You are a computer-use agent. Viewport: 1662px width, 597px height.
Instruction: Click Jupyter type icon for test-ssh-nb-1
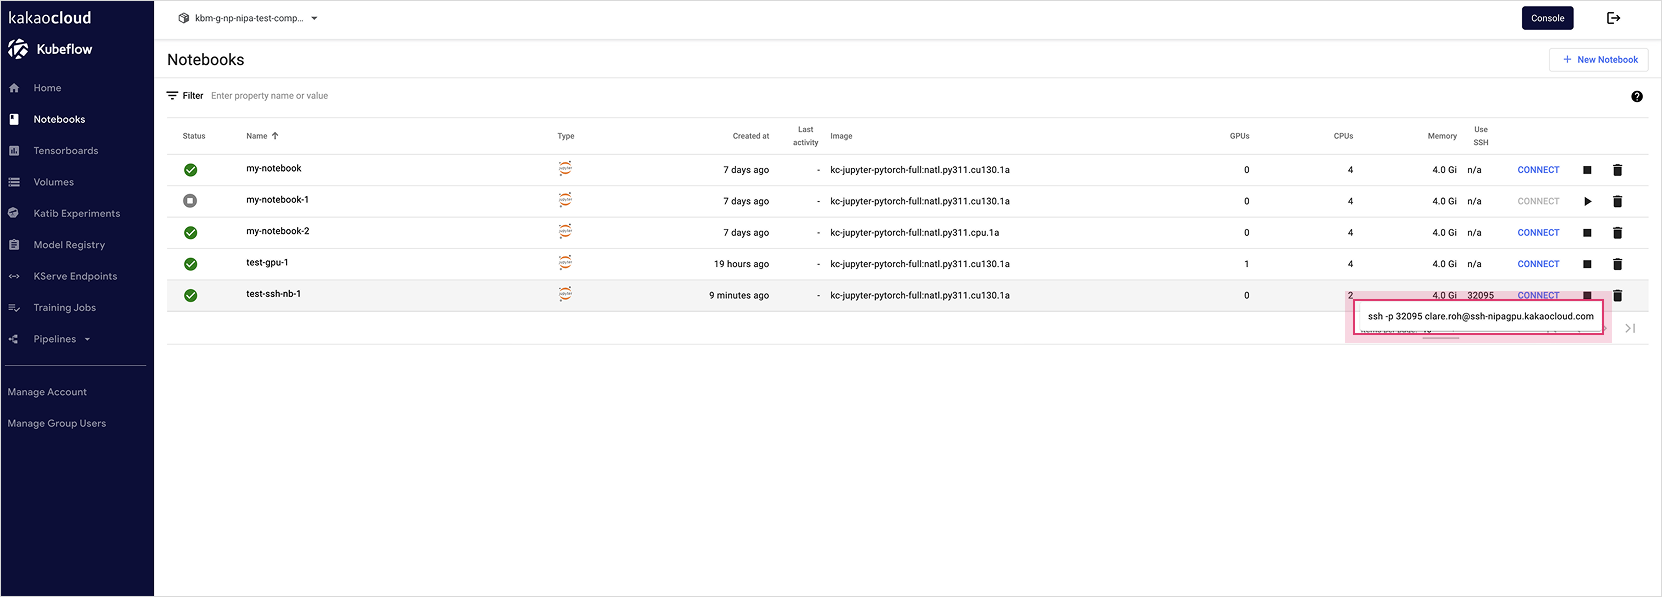[x=565, y=294]
